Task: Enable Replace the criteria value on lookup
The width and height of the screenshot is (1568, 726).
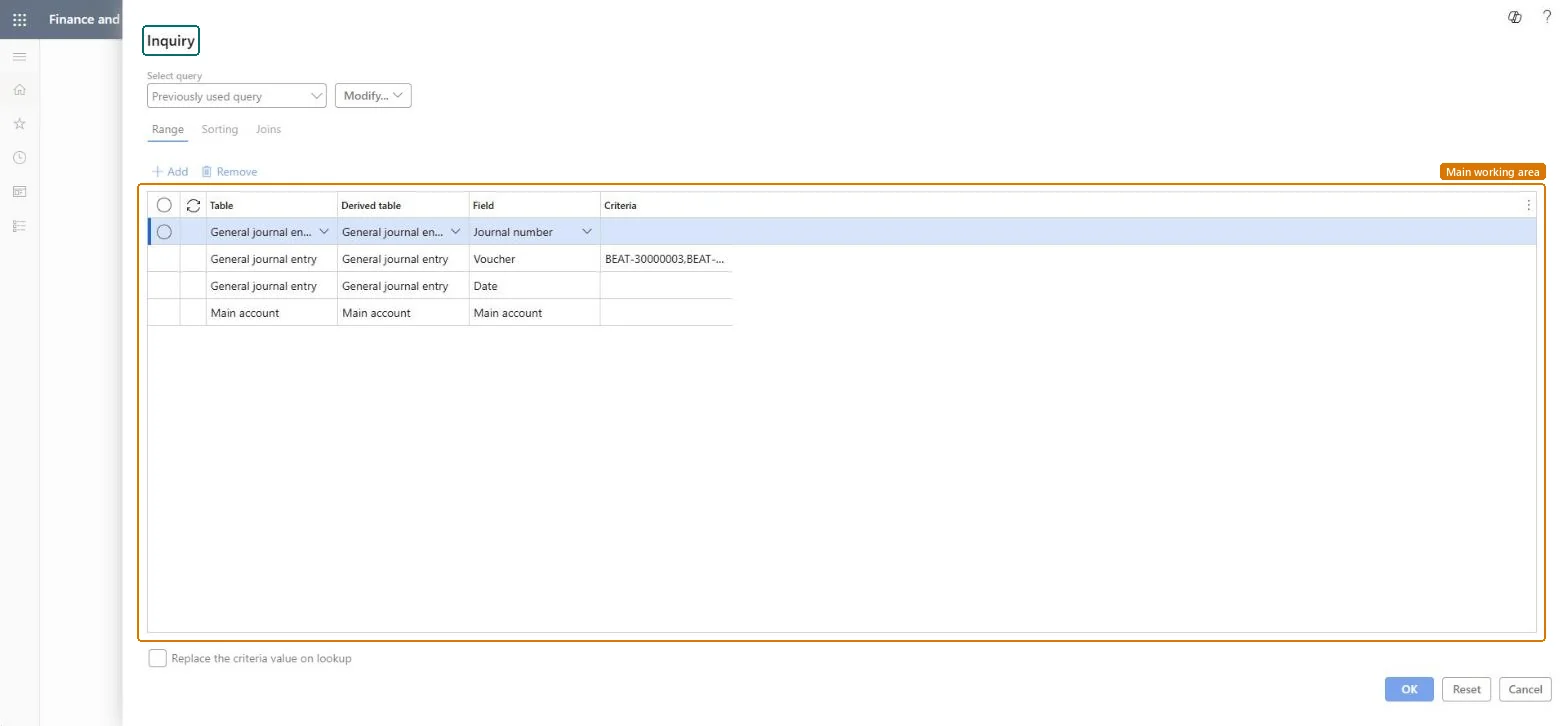Action: tap(157, 658)
